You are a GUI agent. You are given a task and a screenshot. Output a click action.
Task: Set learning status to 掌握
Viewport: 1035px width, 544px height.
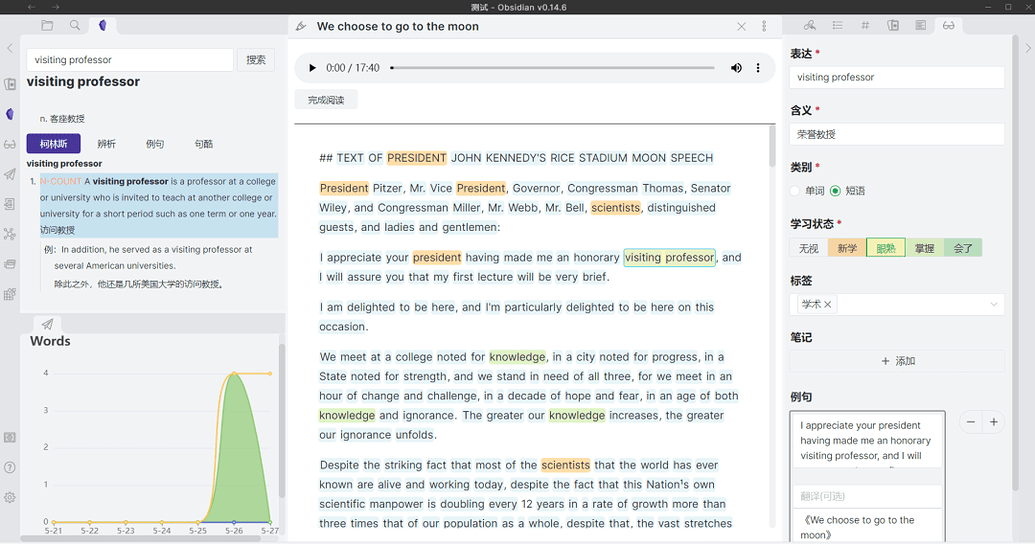pyautogui.click(x=924, y=248)
